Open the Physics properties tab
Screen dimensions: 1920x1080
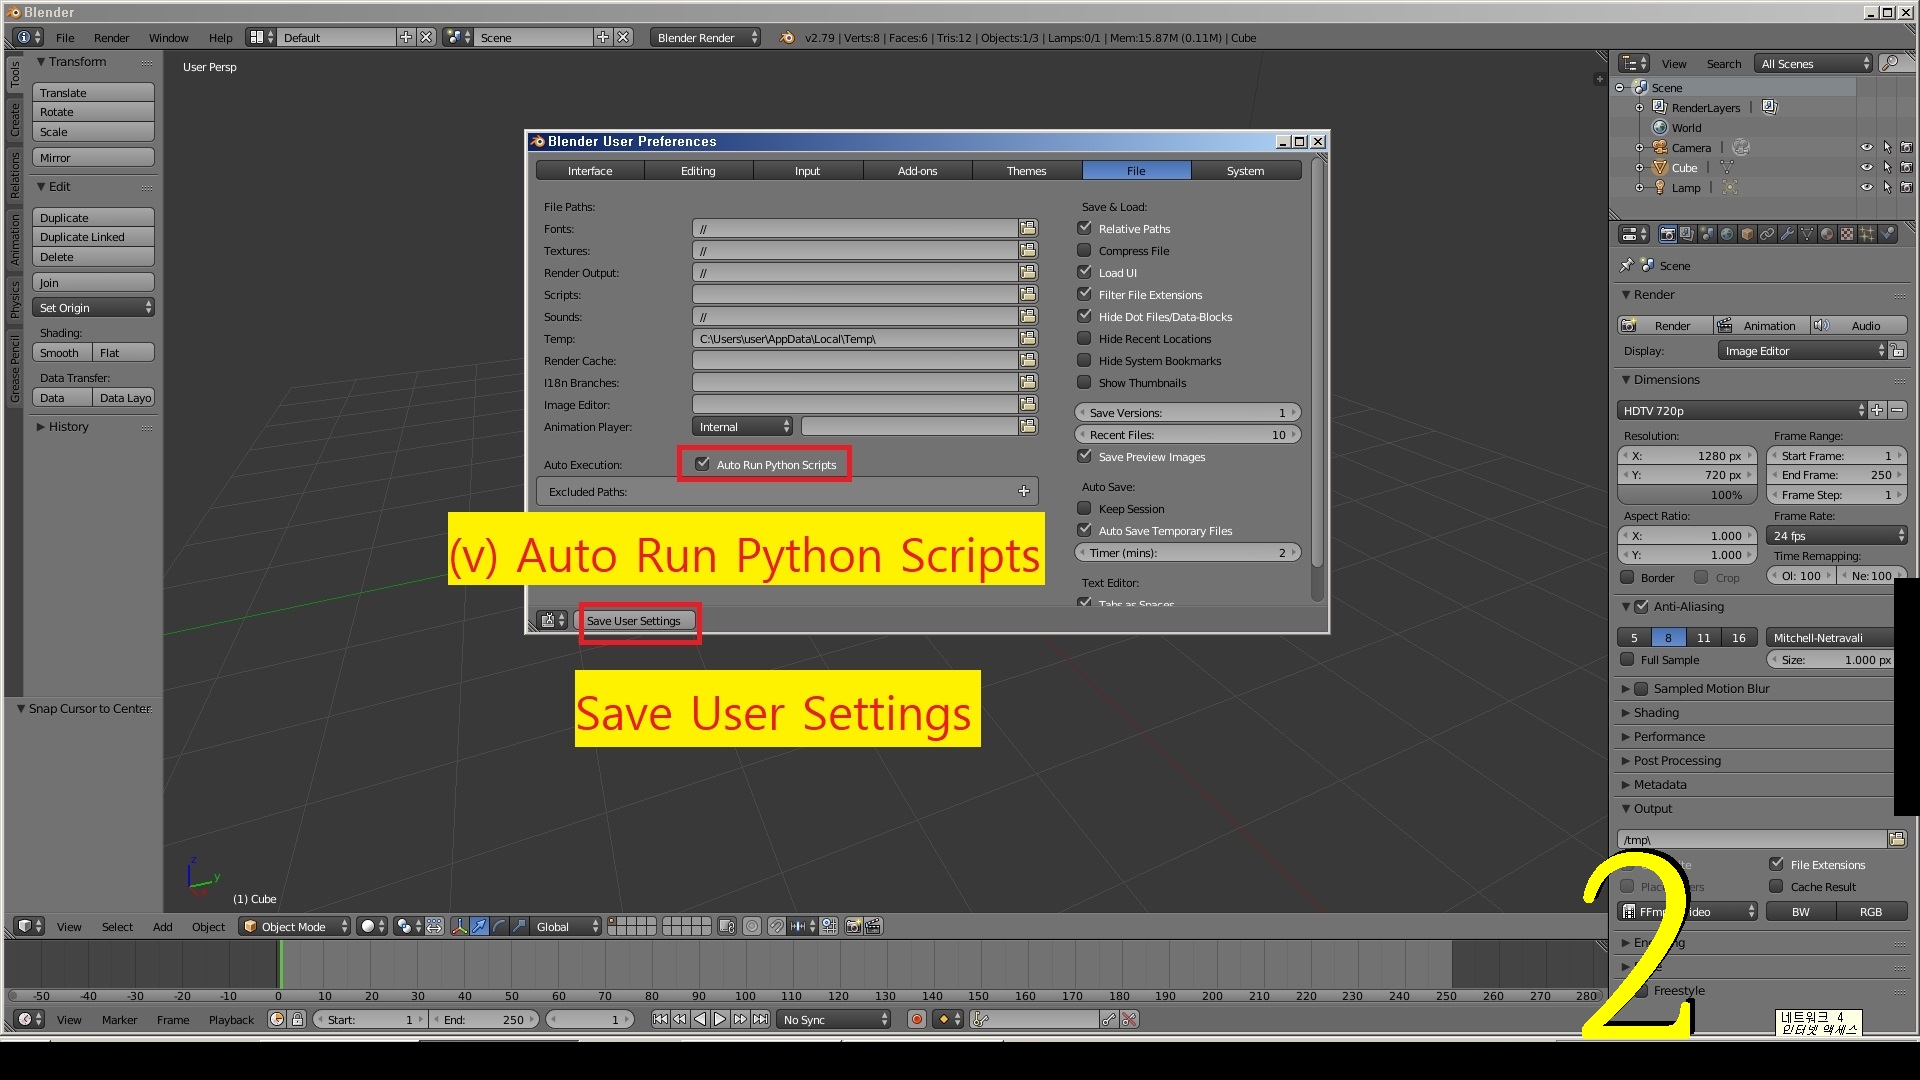pyautogui.click(x=1887, y=234)
